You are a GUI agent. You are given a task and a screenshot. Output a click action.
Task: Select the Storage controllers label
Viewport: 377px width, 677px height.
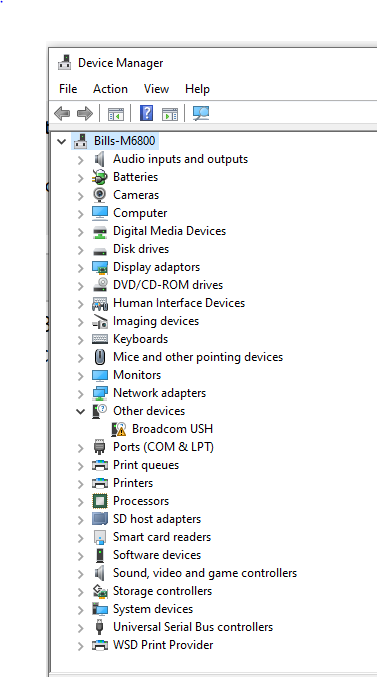pos(162,591)
